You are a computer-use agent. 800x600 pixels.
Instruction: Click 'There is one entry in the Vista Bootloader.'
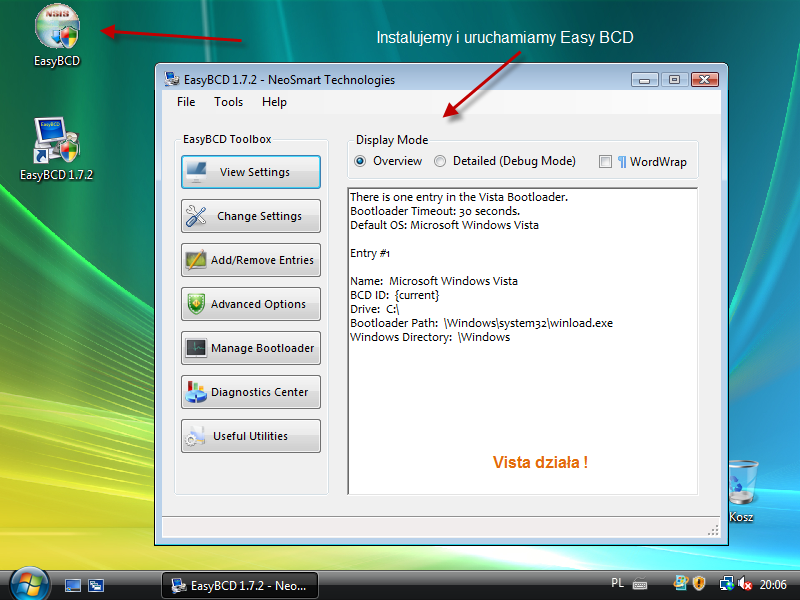coord(459,197)
